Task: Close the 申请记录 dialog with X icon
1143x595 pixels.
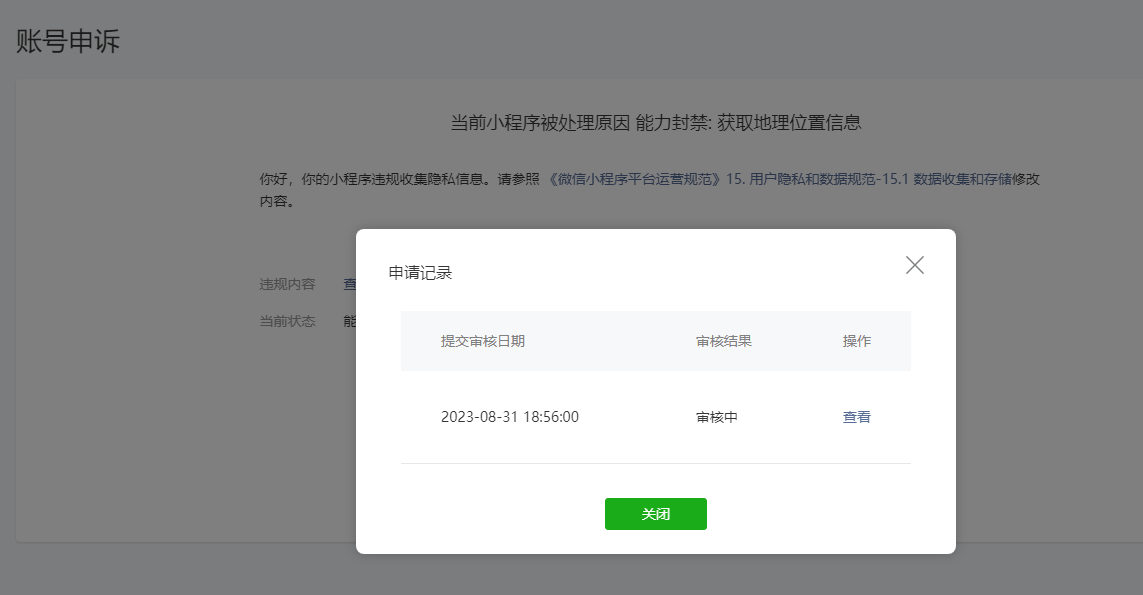Action: 915,265
